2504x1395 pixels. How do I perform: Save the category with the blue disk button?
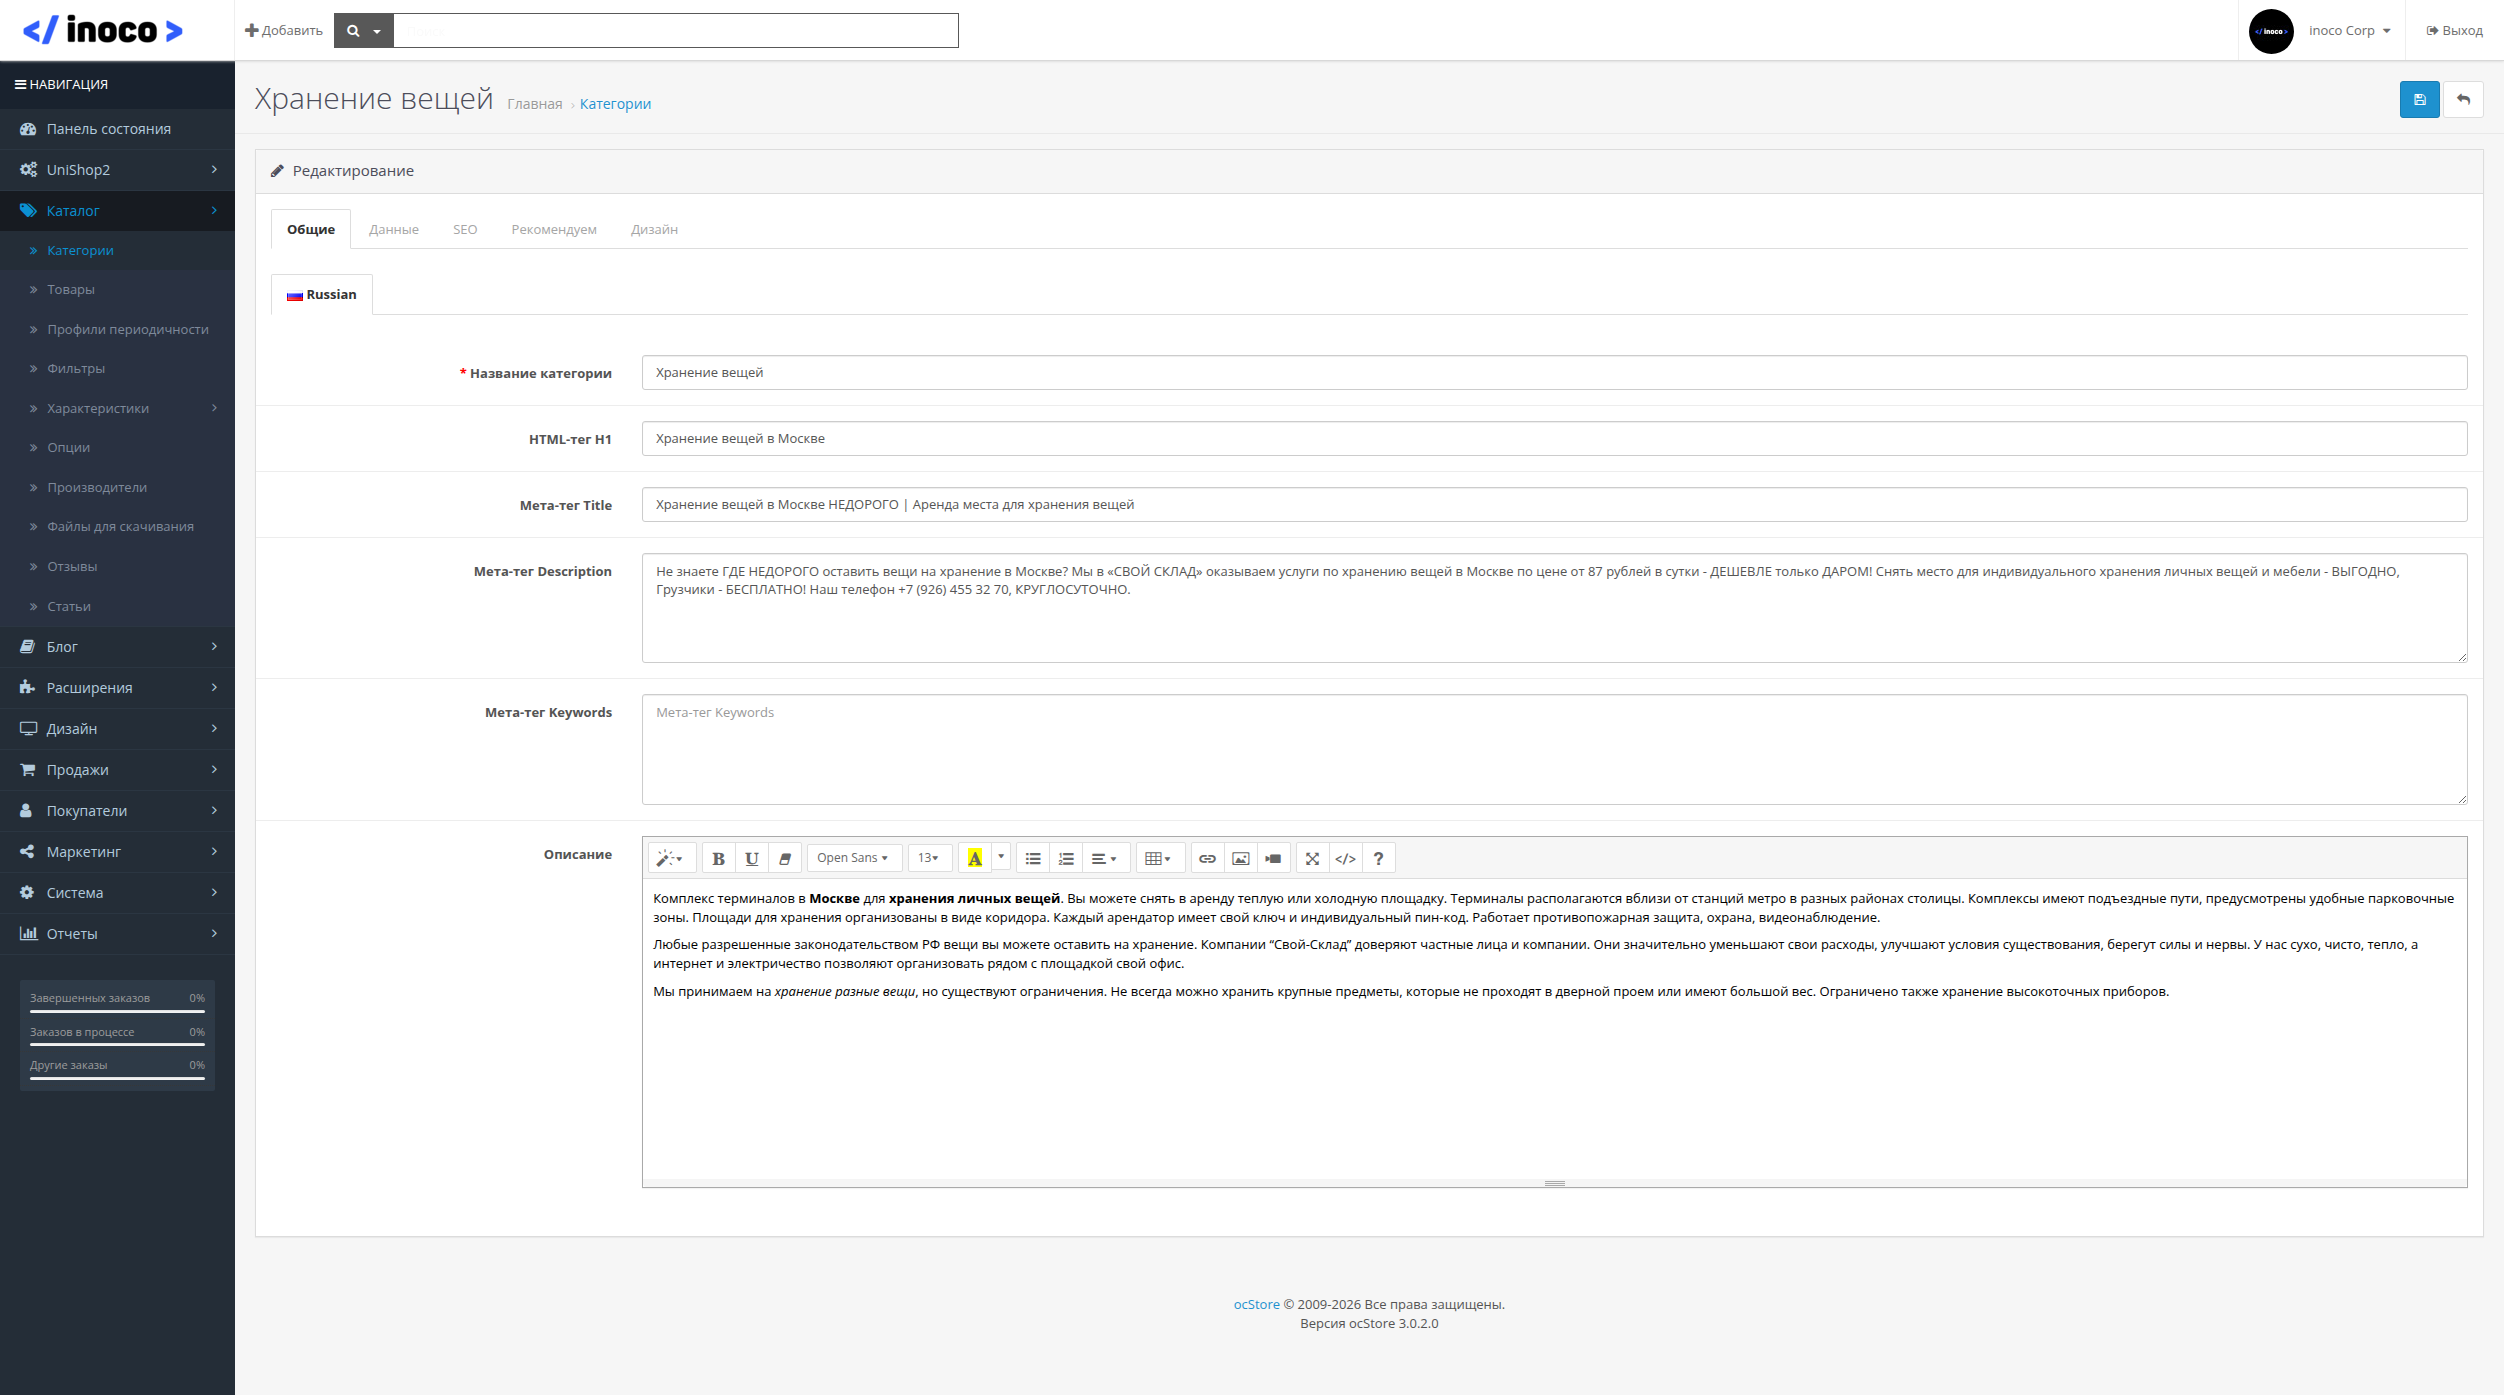(x=2419, y=99)
